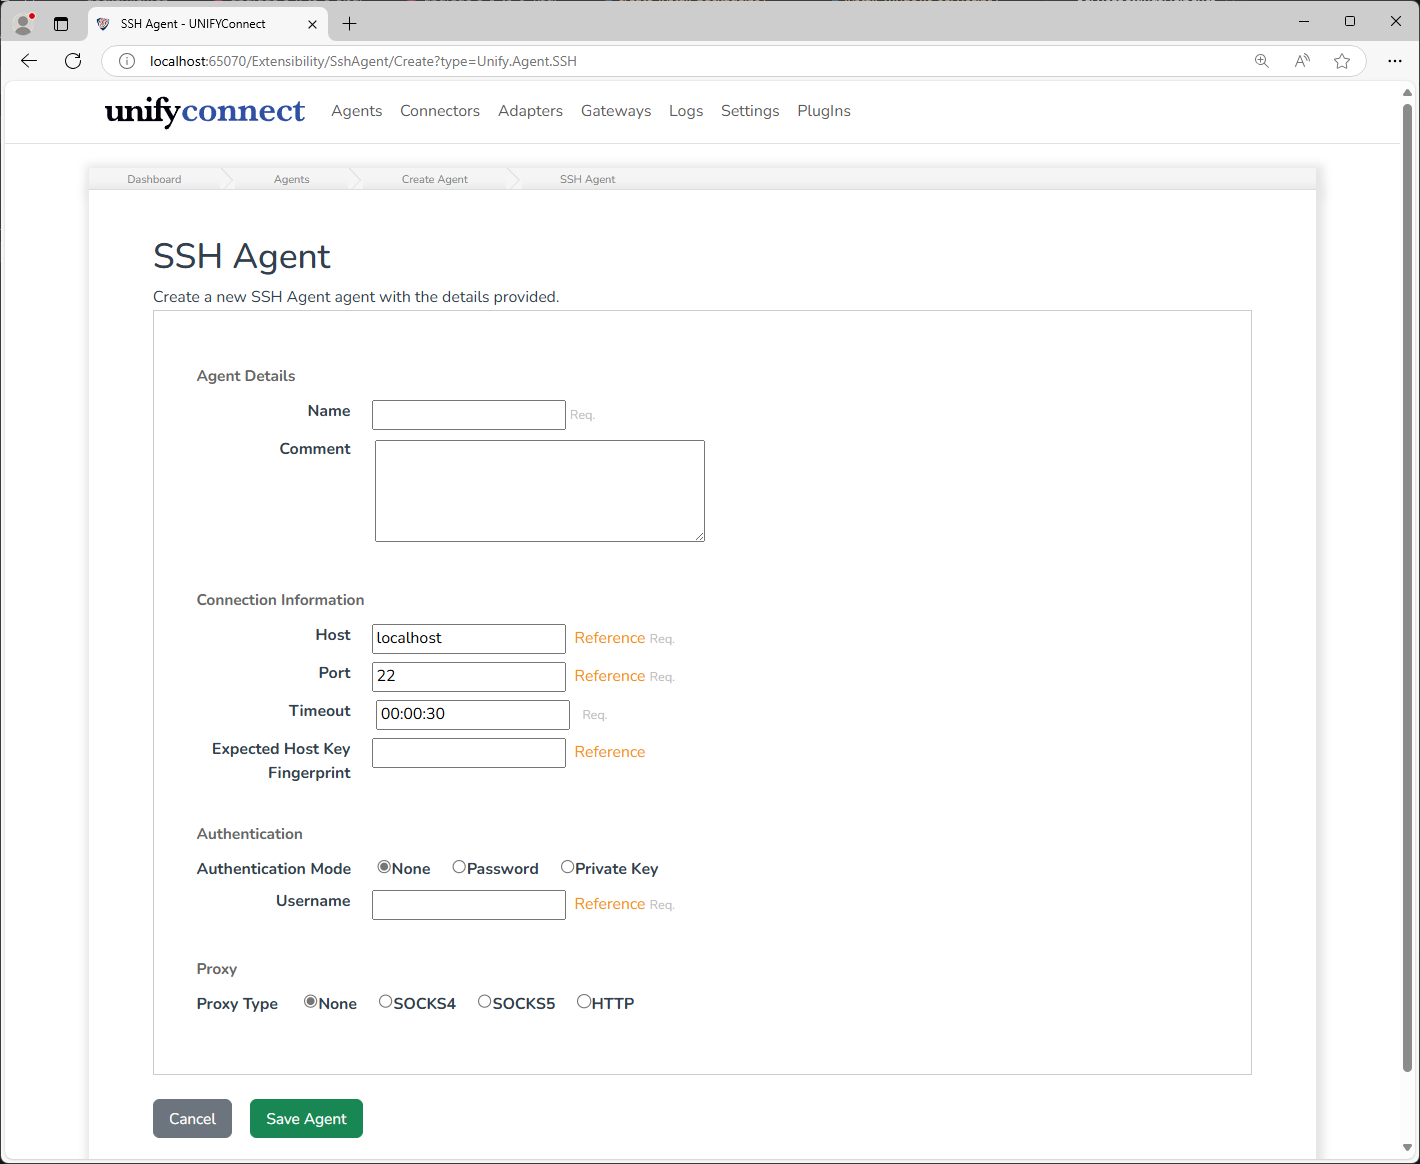Click the Save Agent button
Viewport: 1420px width, 1164px height.
tap(306, 1119)
